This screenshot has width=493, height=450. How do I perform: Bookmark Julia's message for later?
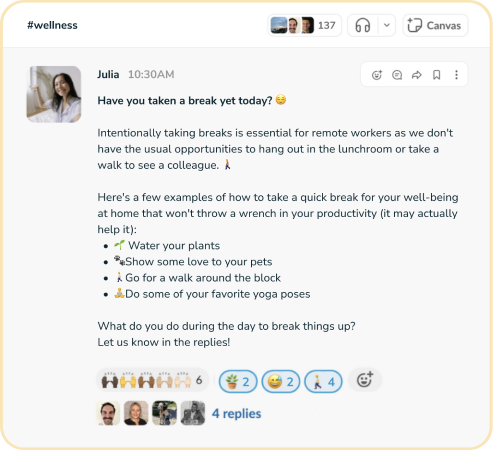click(x=437, y=75)
